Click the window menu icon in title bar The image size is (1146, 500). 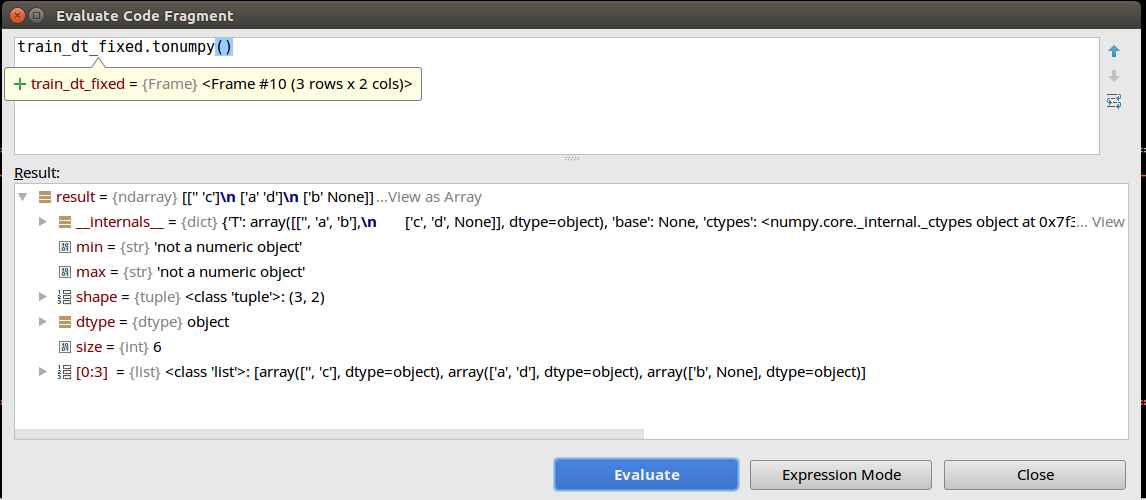point(38,15)
